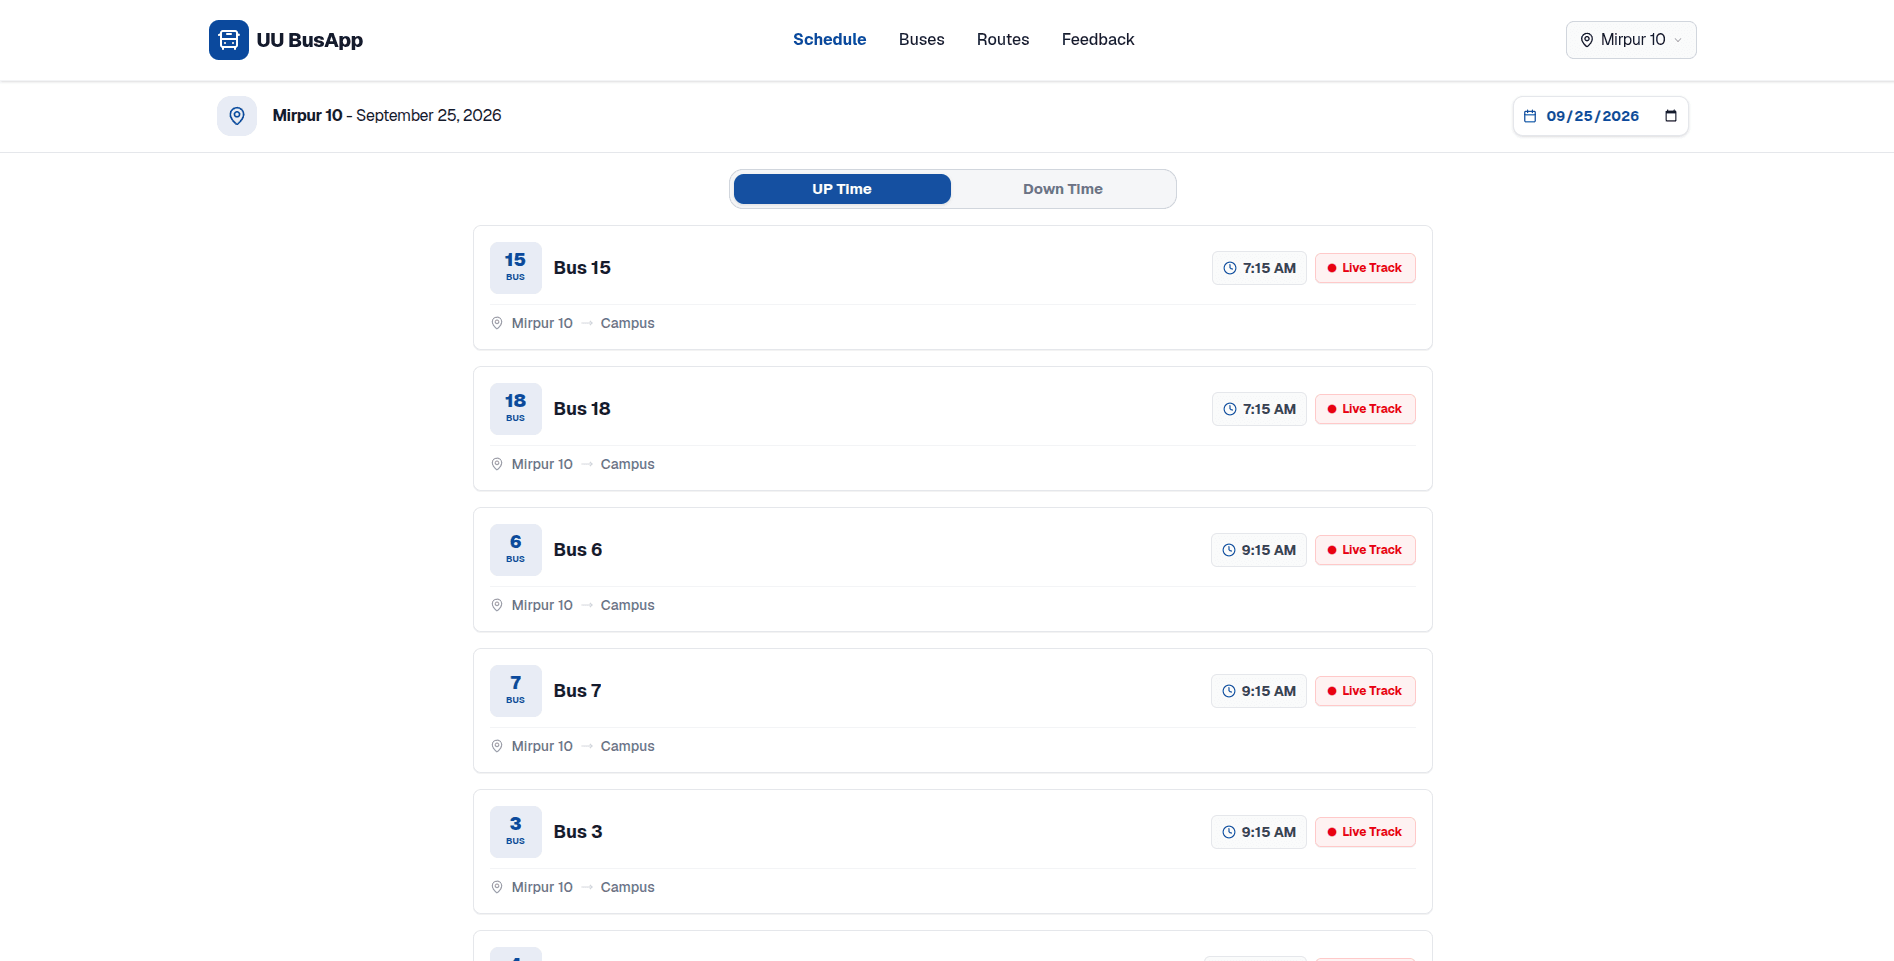Click the Bus 7 number badge
This screenshot has width=1894, height=961.
[x=516, y=691]
